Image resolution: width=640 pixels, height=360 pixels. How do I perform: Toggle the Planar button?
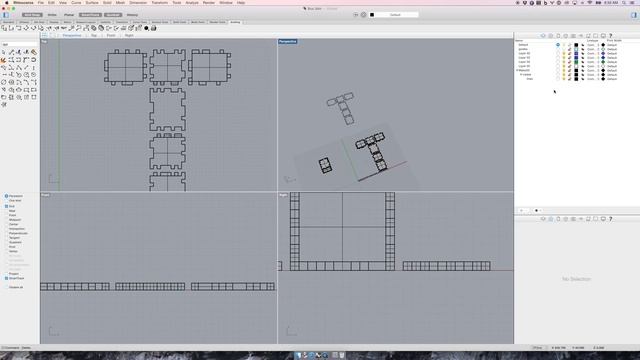(69, 15)
